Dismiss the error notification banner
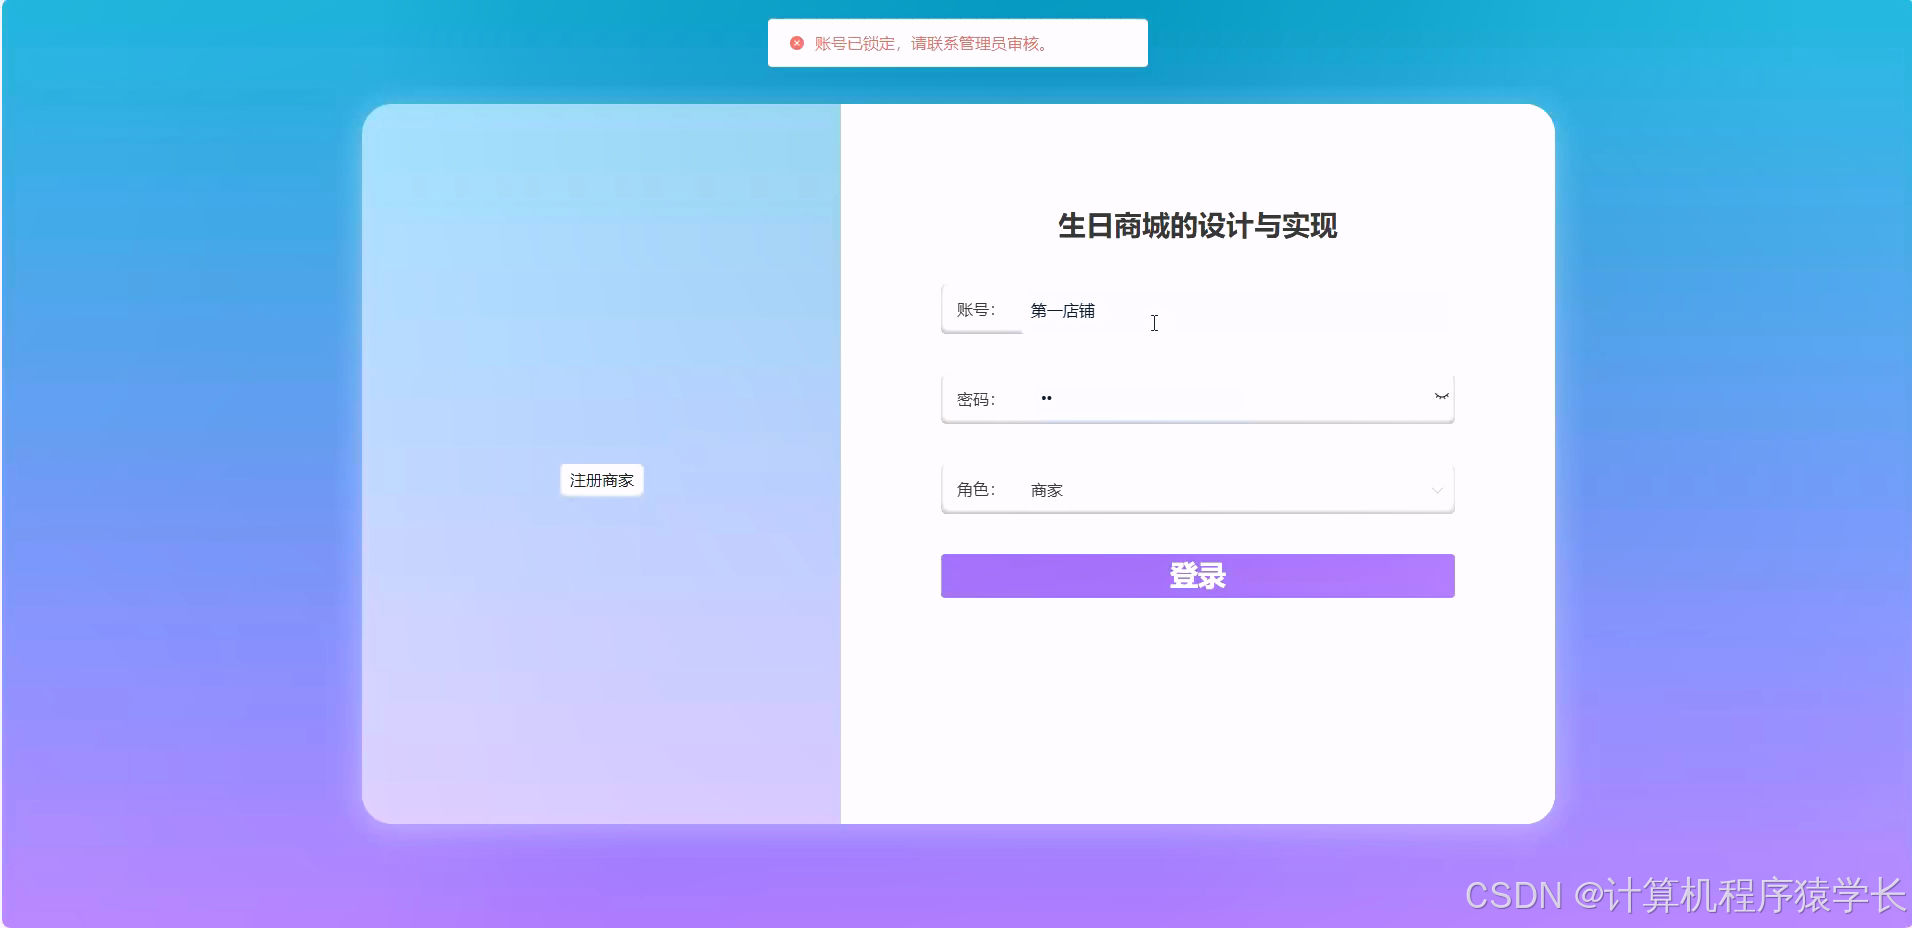Screen dimensions: 1912x928 (x=956, y=42)
